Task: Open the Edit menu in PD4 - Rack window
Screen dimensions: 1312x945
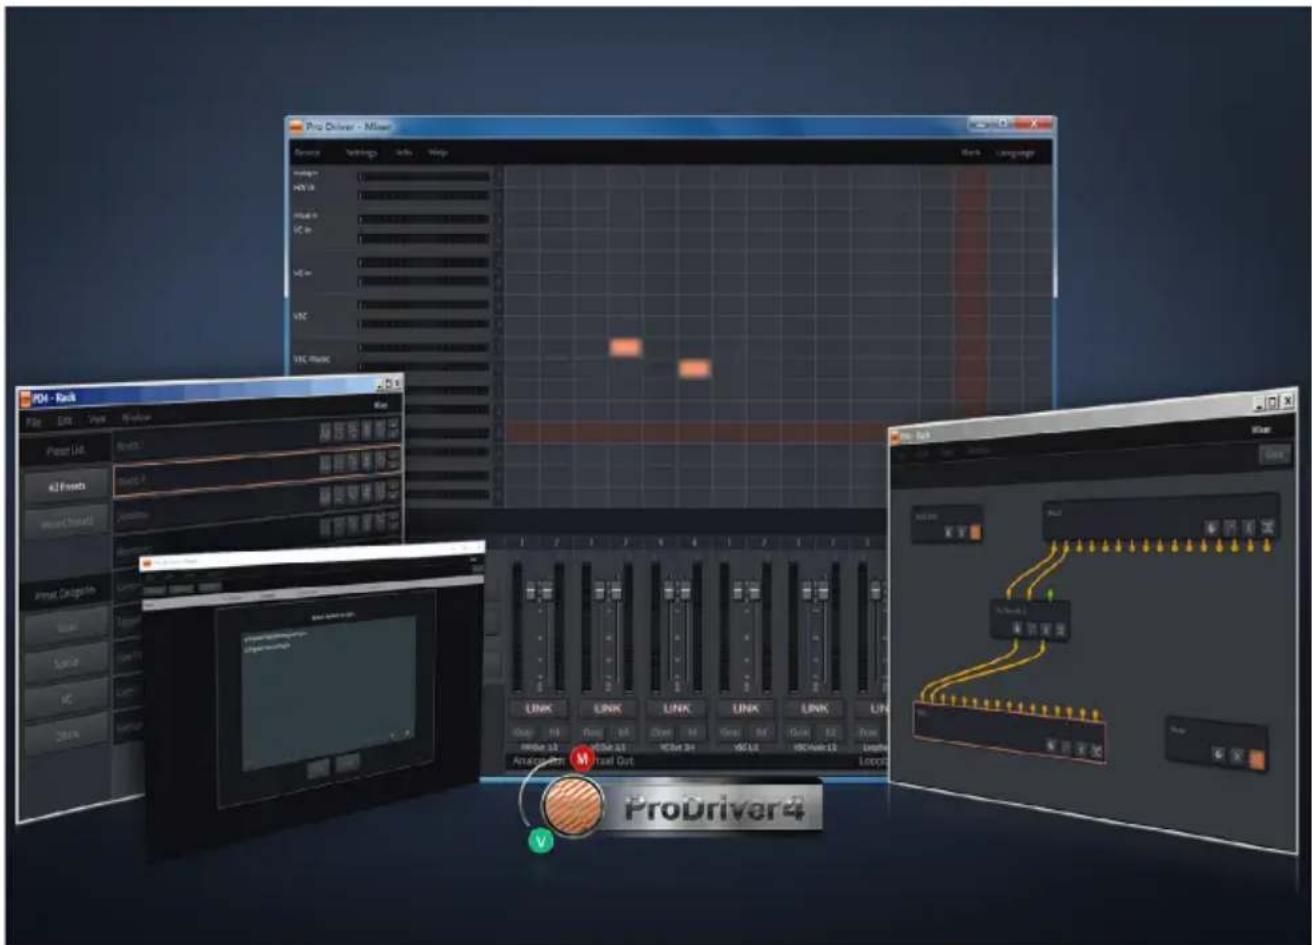Action: click(x=64, y=420)
